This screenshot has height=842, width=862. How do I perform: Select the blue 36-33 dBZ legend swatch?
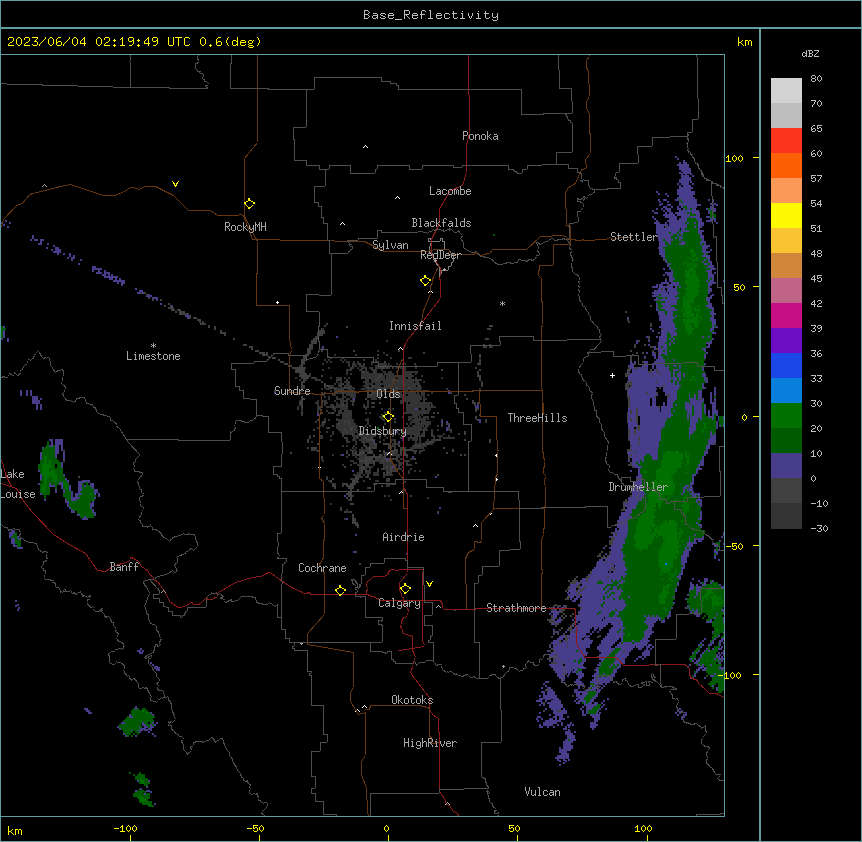coord(786,365)
